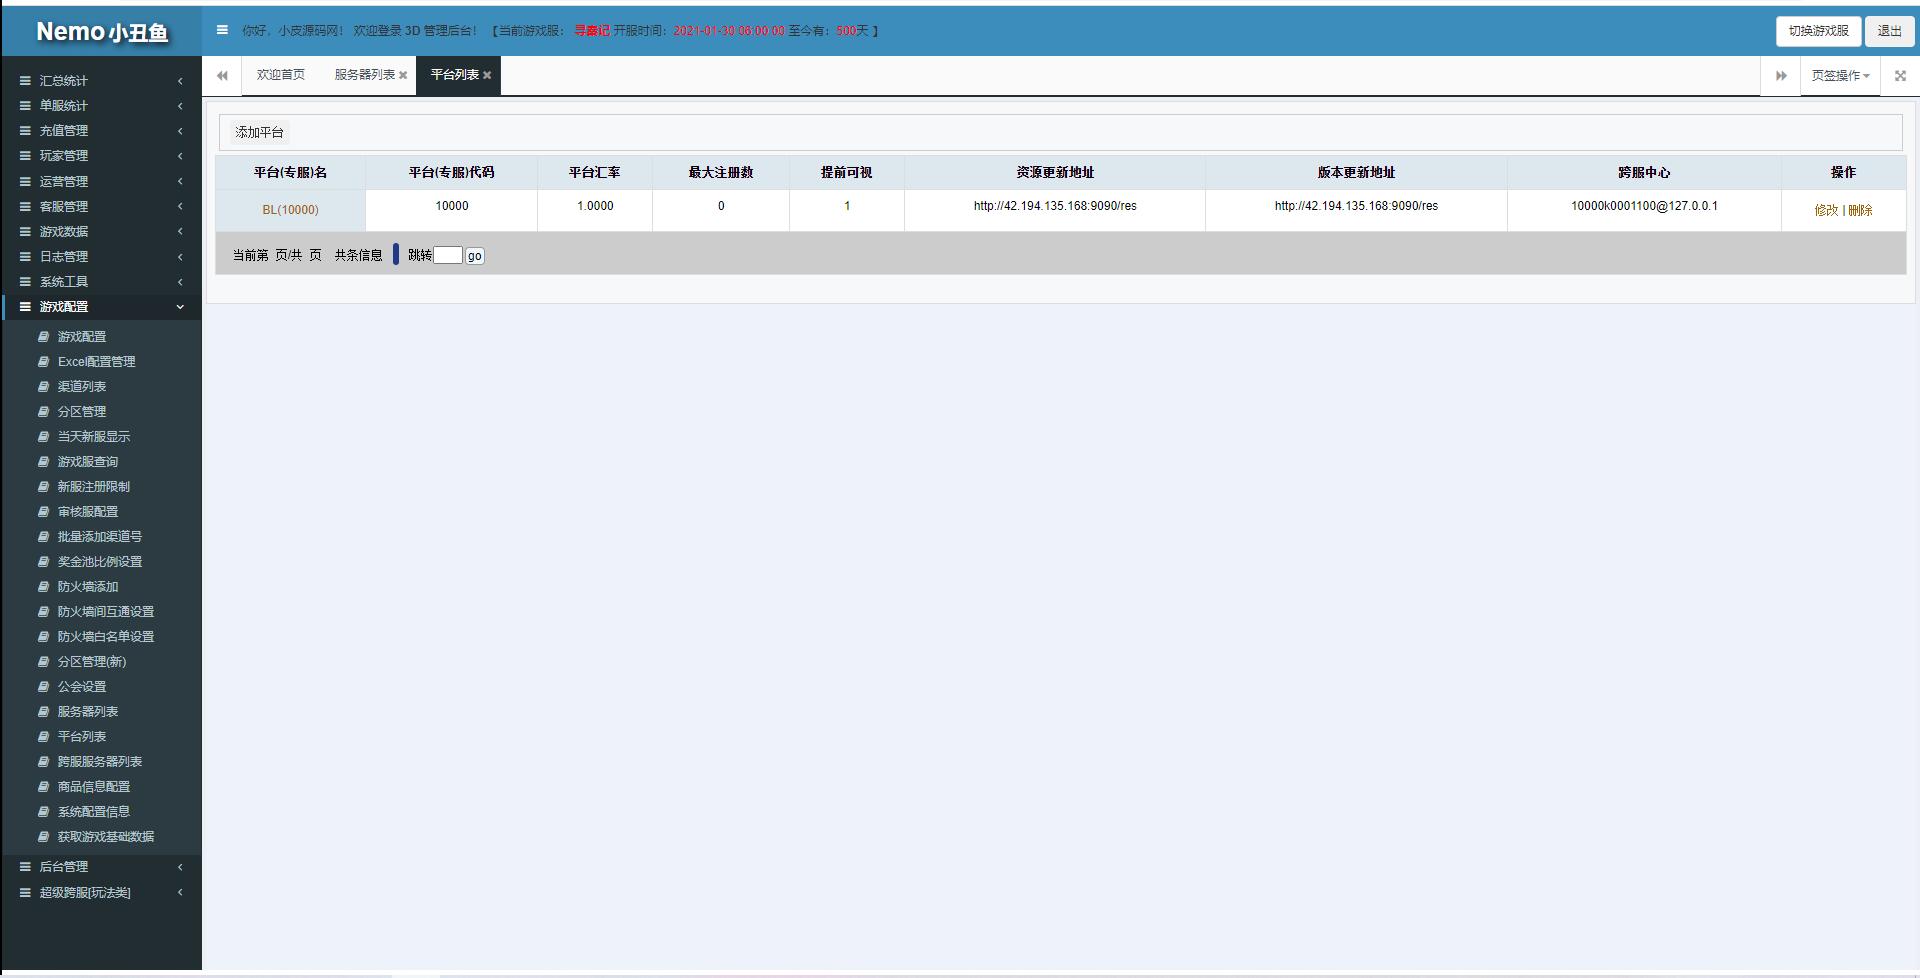This screenshot has height=978, width=1920.
Task: Click the book icon beside 公会设置
Action: click(43, 687)
